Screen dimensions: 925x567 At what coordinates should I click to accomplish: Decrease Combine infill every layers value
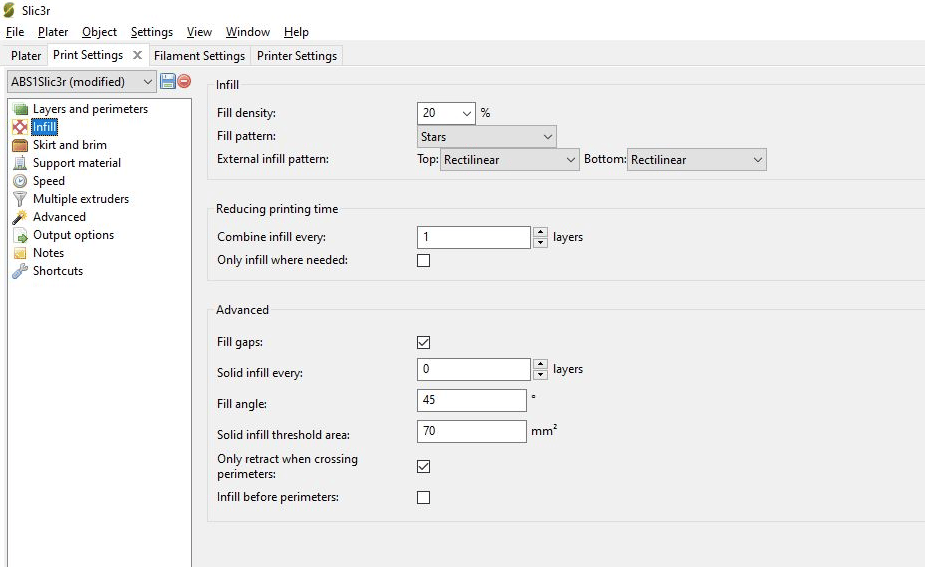coord(540,242)
